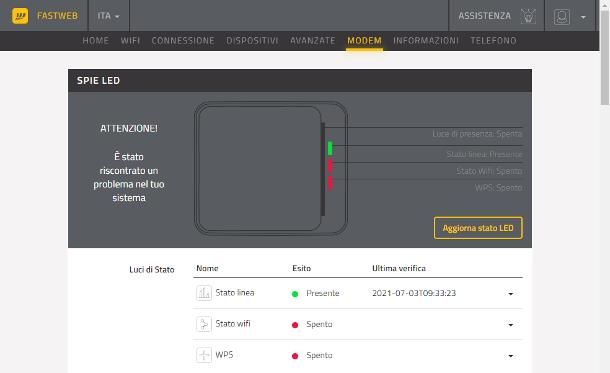Click the red dot in Stato wifi row
The width and height of the screenshot is (610, 373).
[295, 325]
